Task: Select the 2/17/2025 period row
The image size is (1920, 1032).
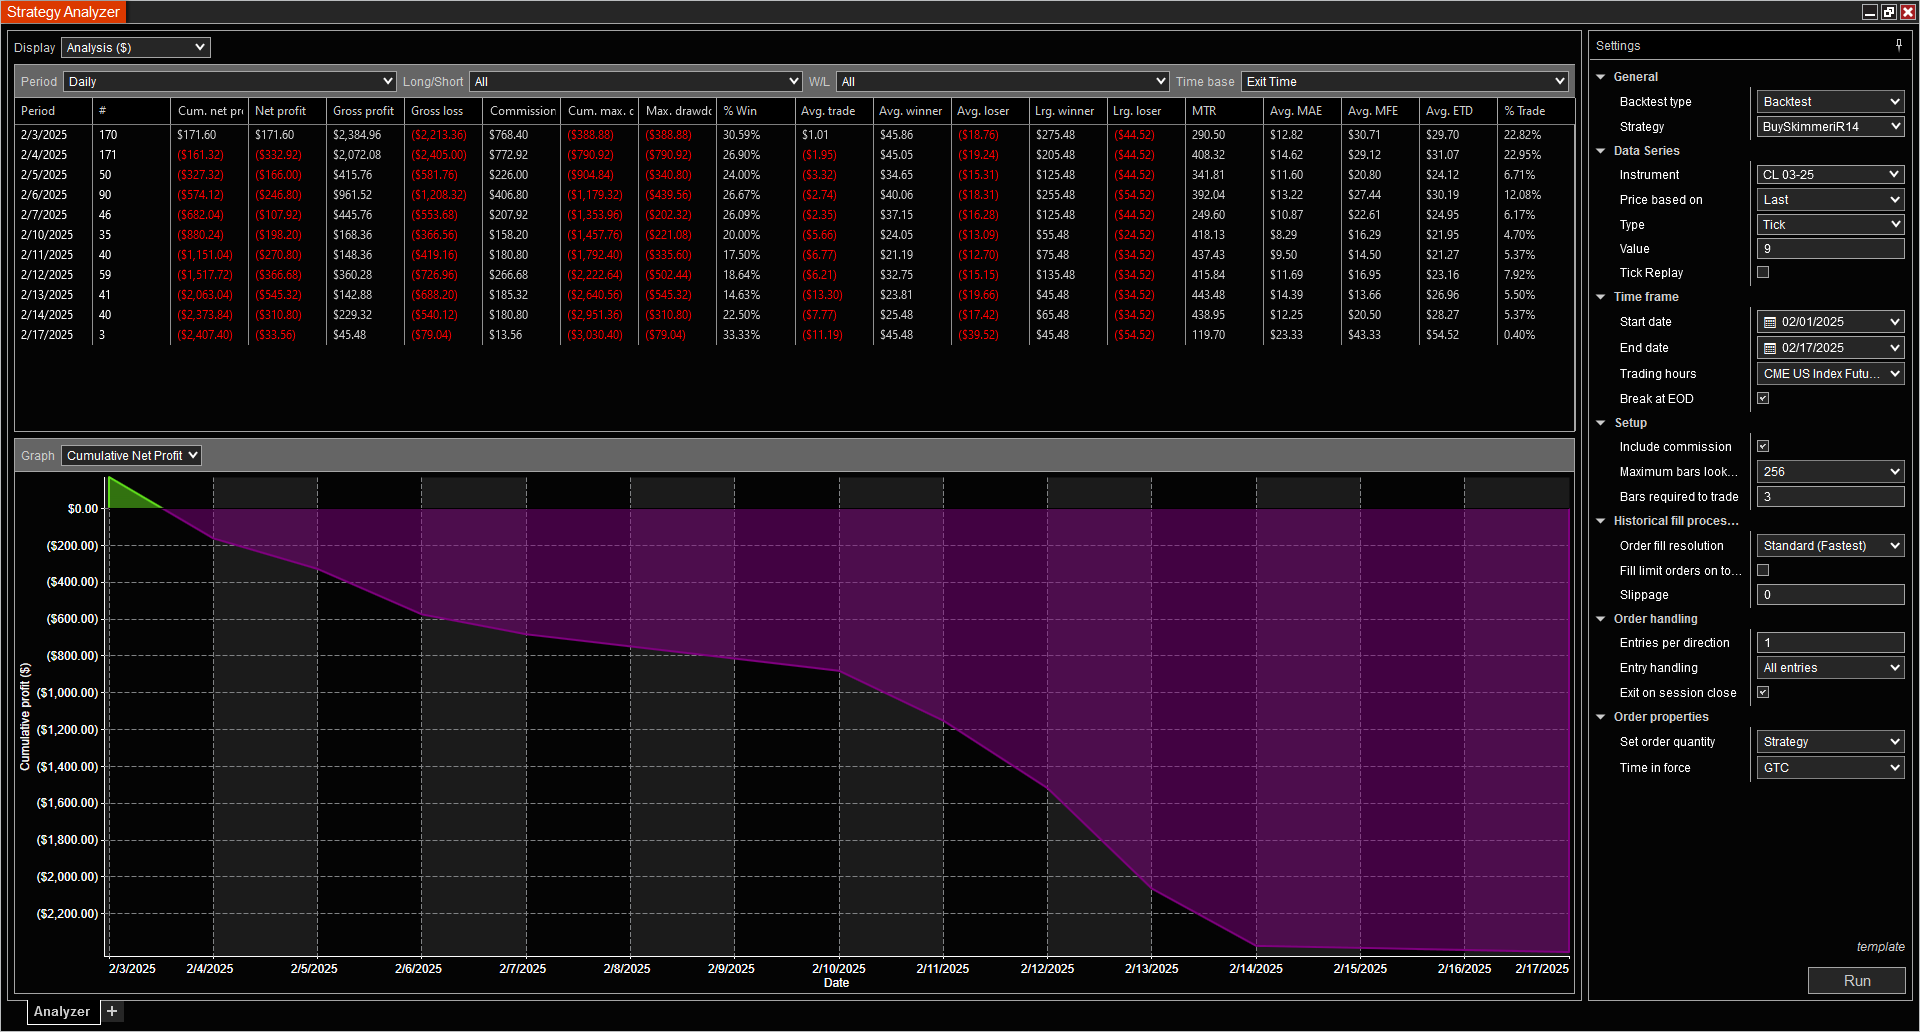Action: coord(795,335)
